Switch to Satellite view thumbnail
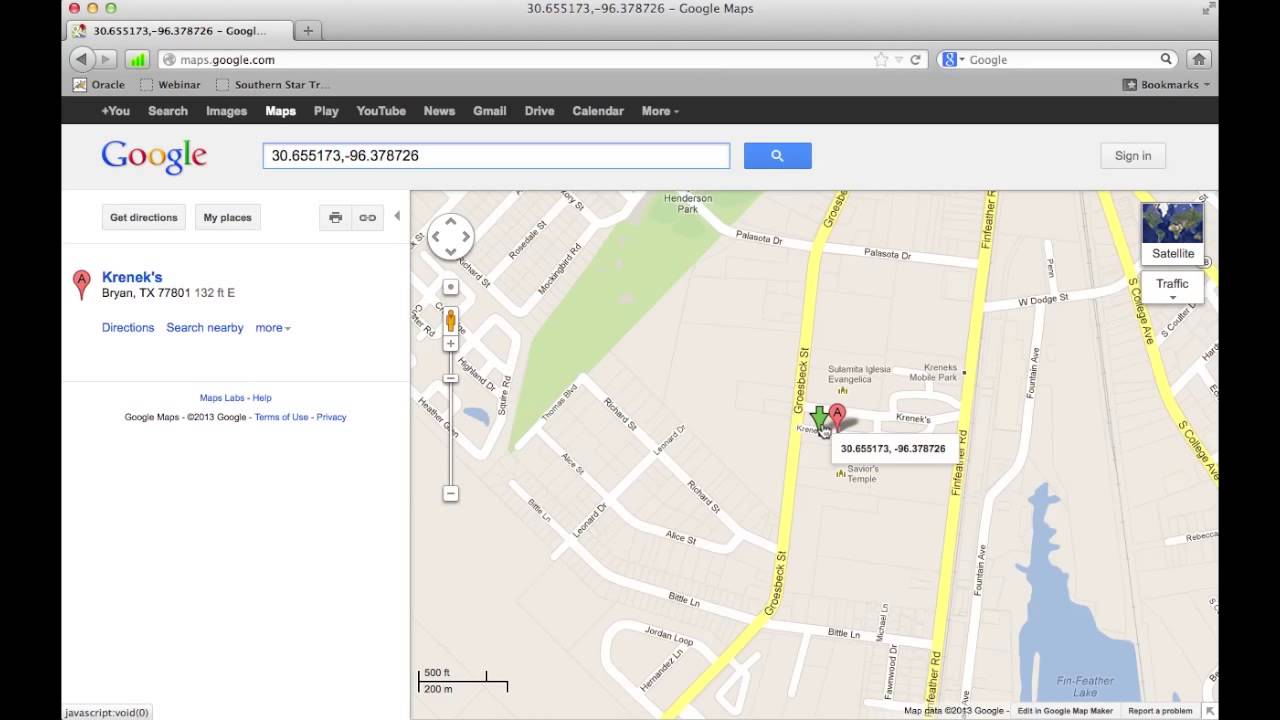Viewport: 1280px width, 720px height. coord(1173,232)
